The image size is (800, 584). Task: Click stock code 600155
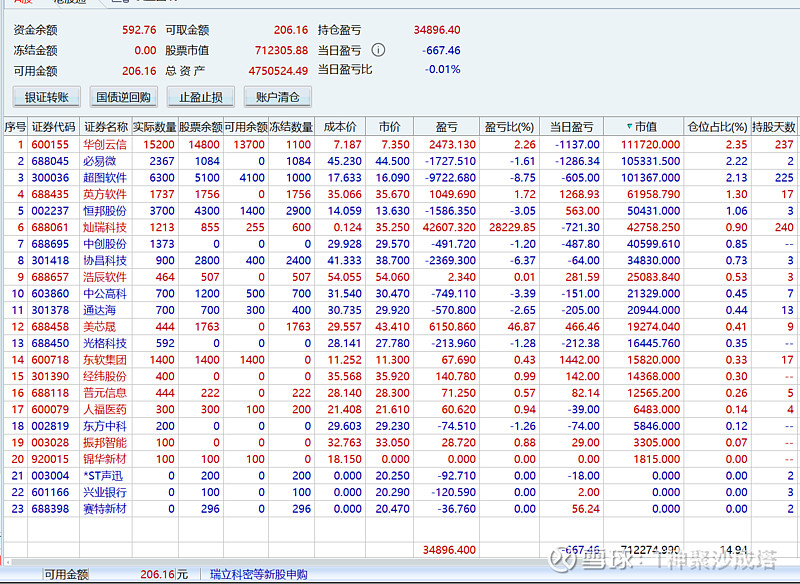coord(50,144)
